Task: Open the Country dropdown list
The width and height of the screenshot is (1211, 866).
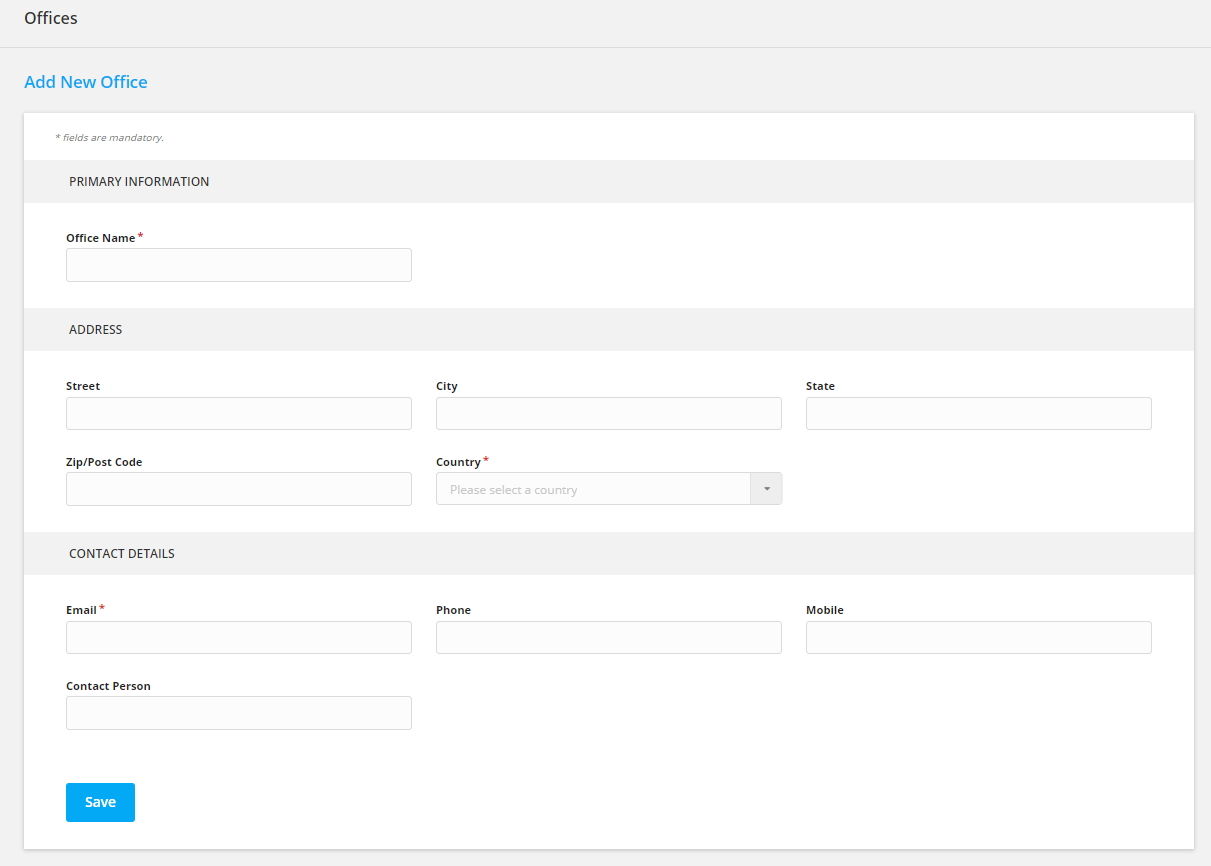Action: 609,489
